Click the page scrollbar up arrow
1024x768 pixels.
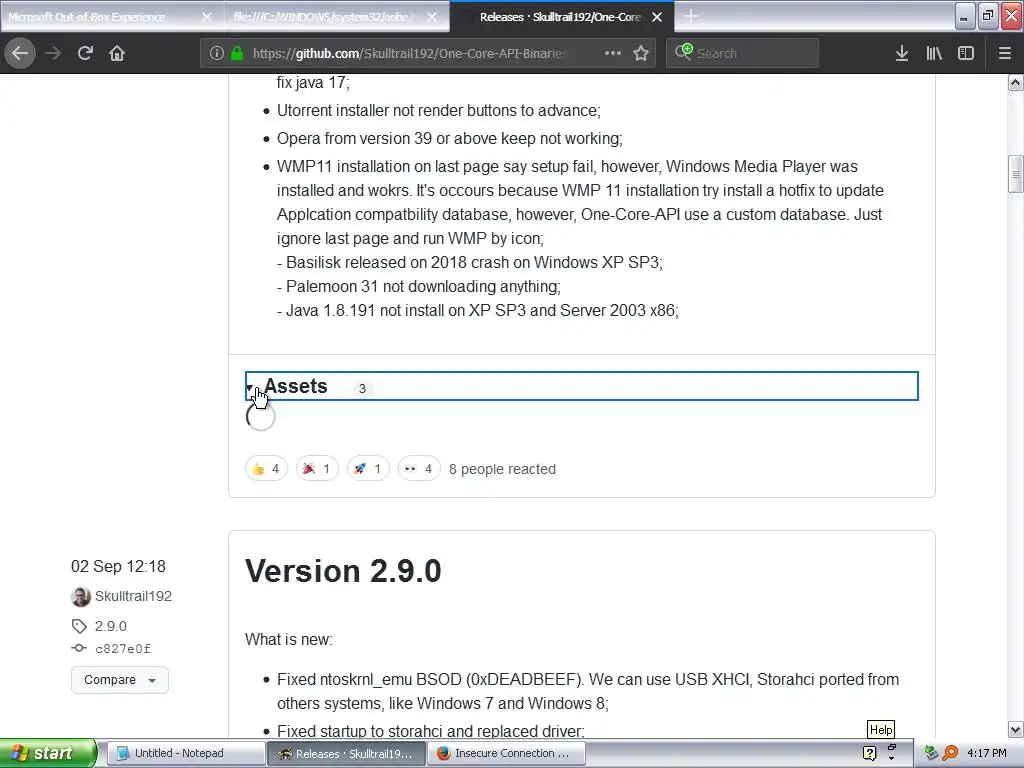pos(1015,83)
